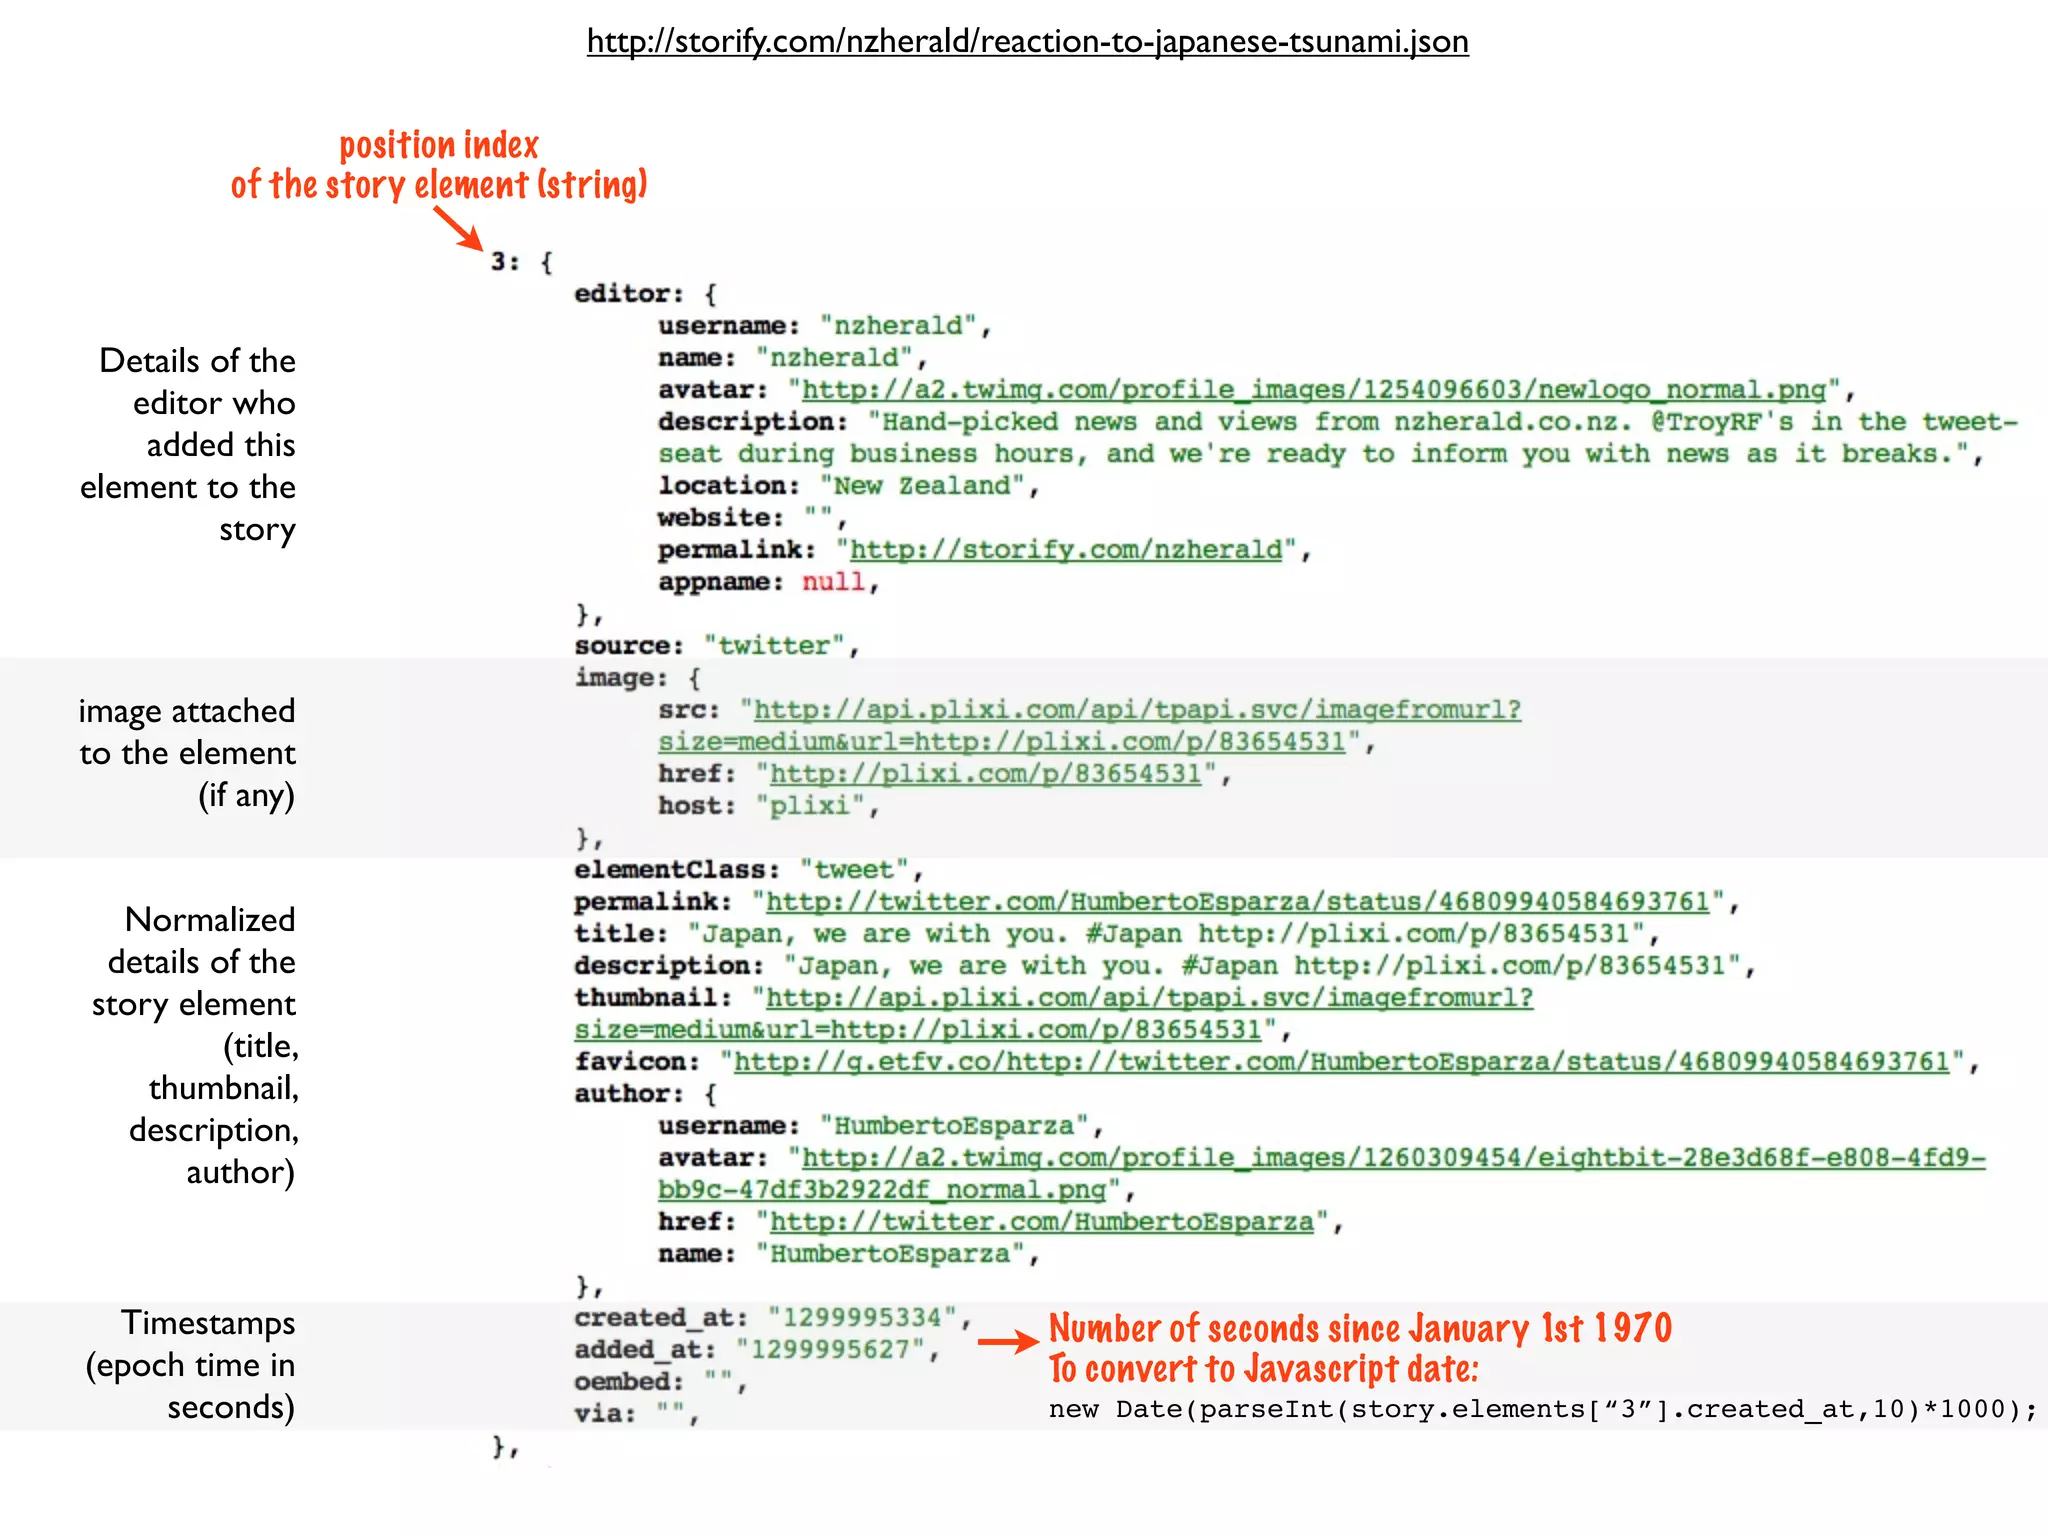Open the storify.com reaction-to-japanese-tsunami.json URL at top

1027,41
